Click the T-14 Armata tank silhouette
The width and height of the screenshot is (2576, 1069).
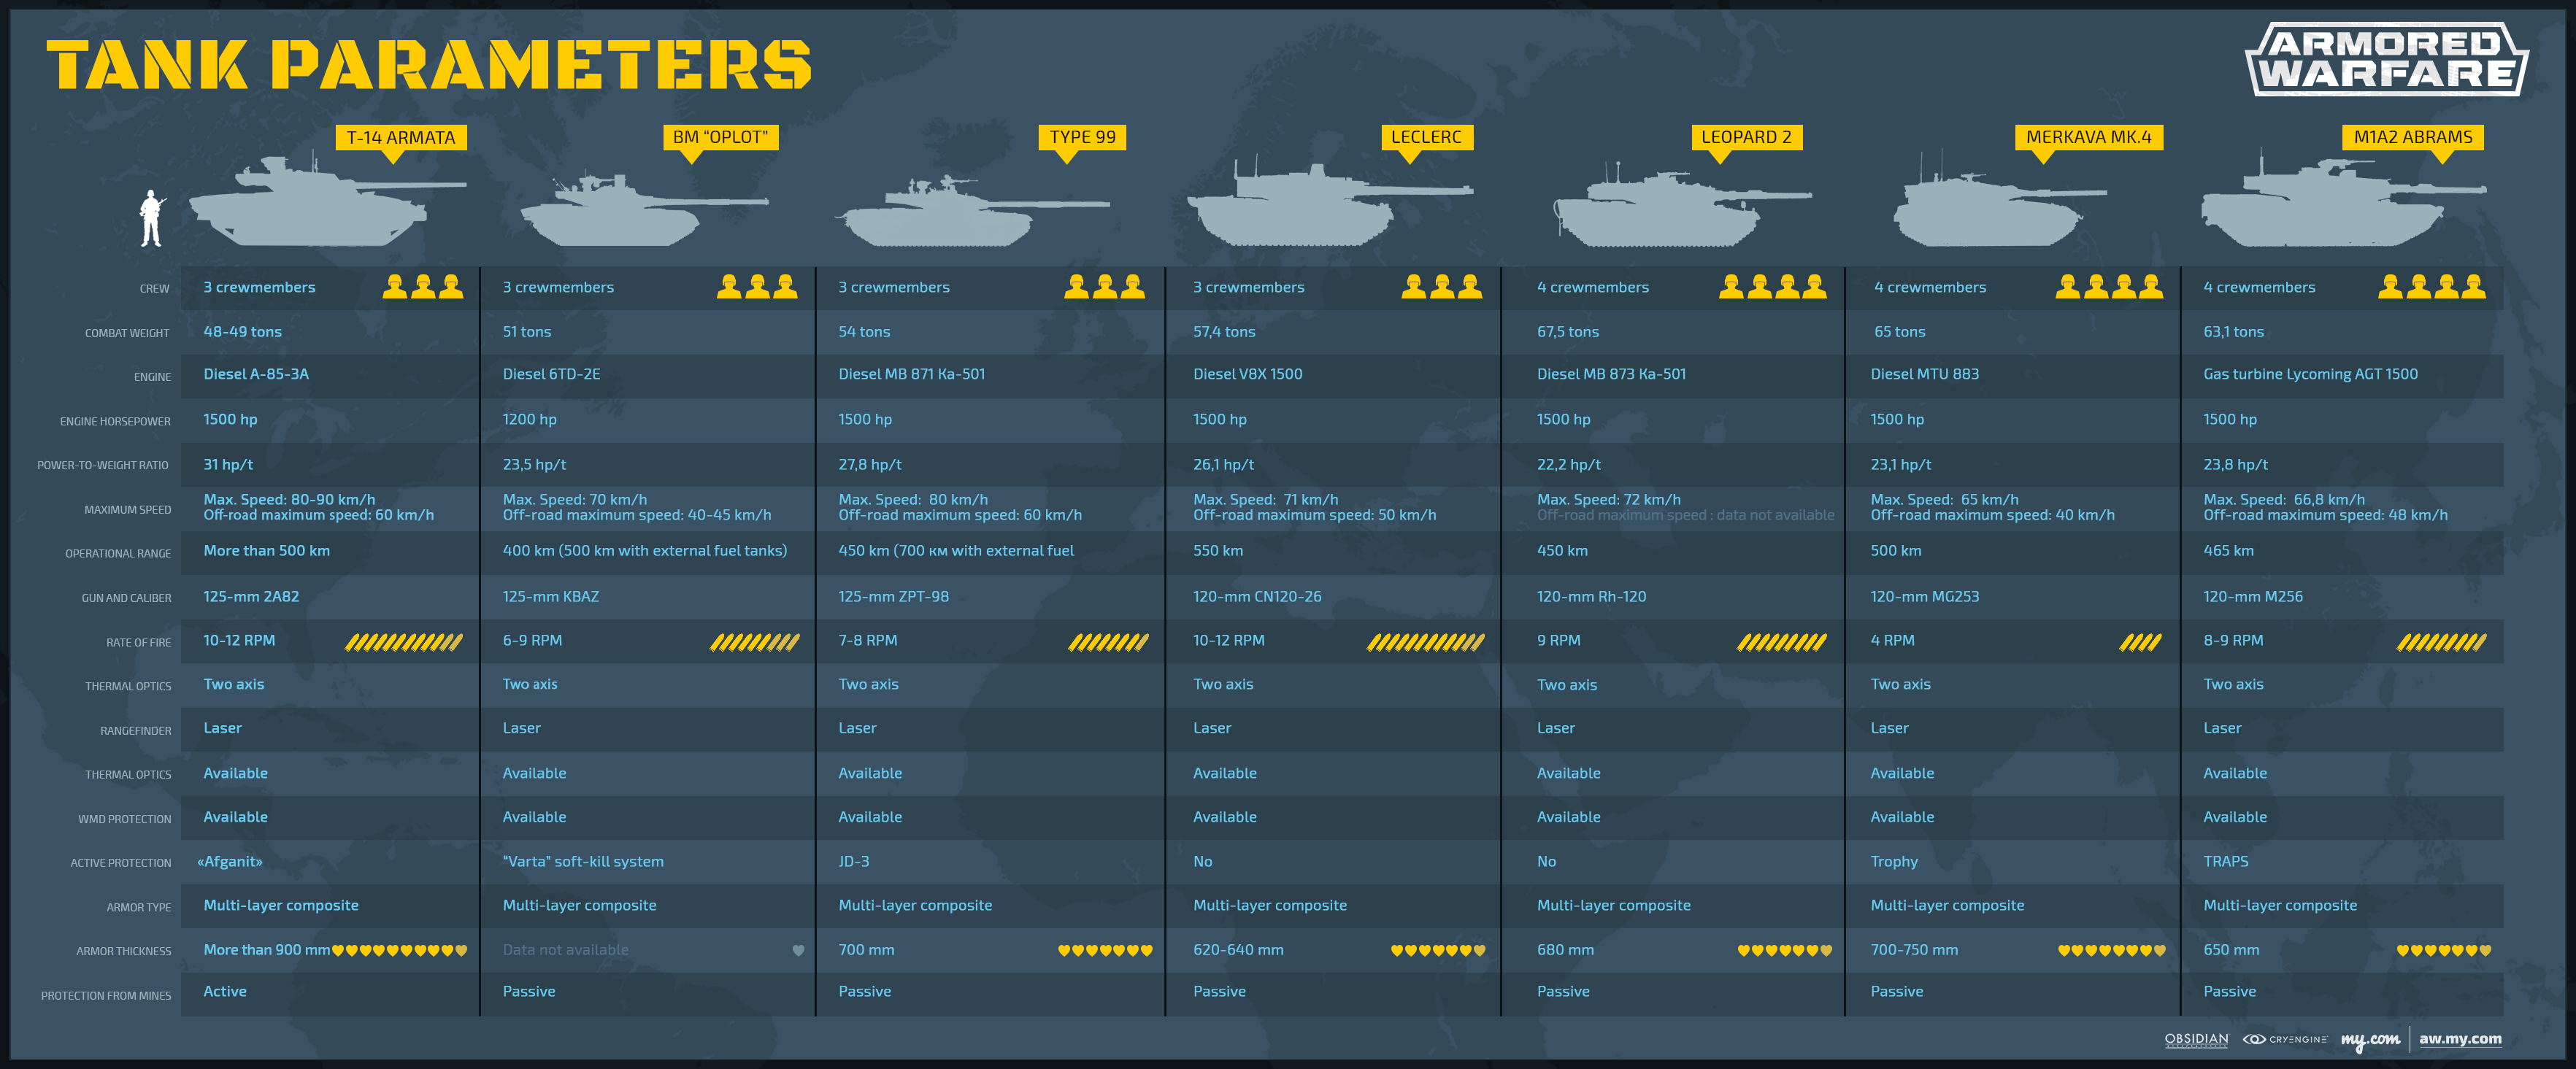pyautogui.click(x=327, y=201)
